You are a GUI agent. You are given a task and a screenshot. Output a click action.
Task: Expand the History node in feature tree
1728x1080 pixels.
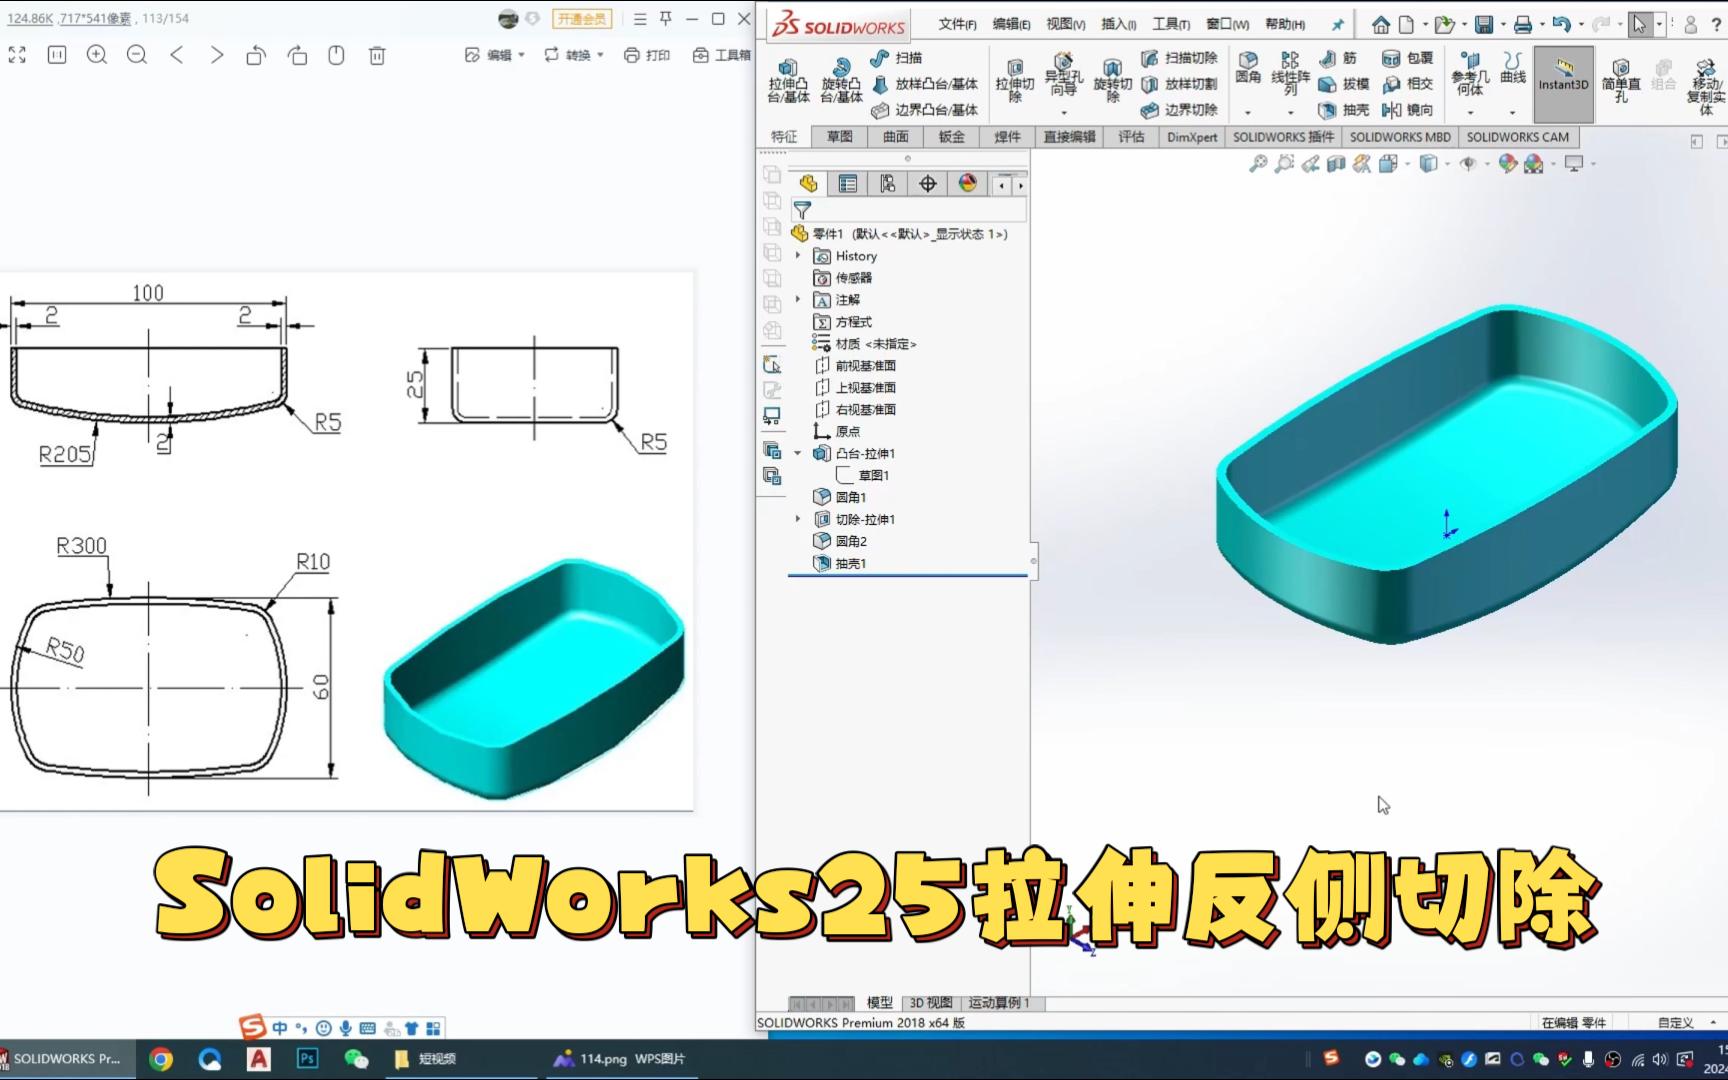point(797,255)
